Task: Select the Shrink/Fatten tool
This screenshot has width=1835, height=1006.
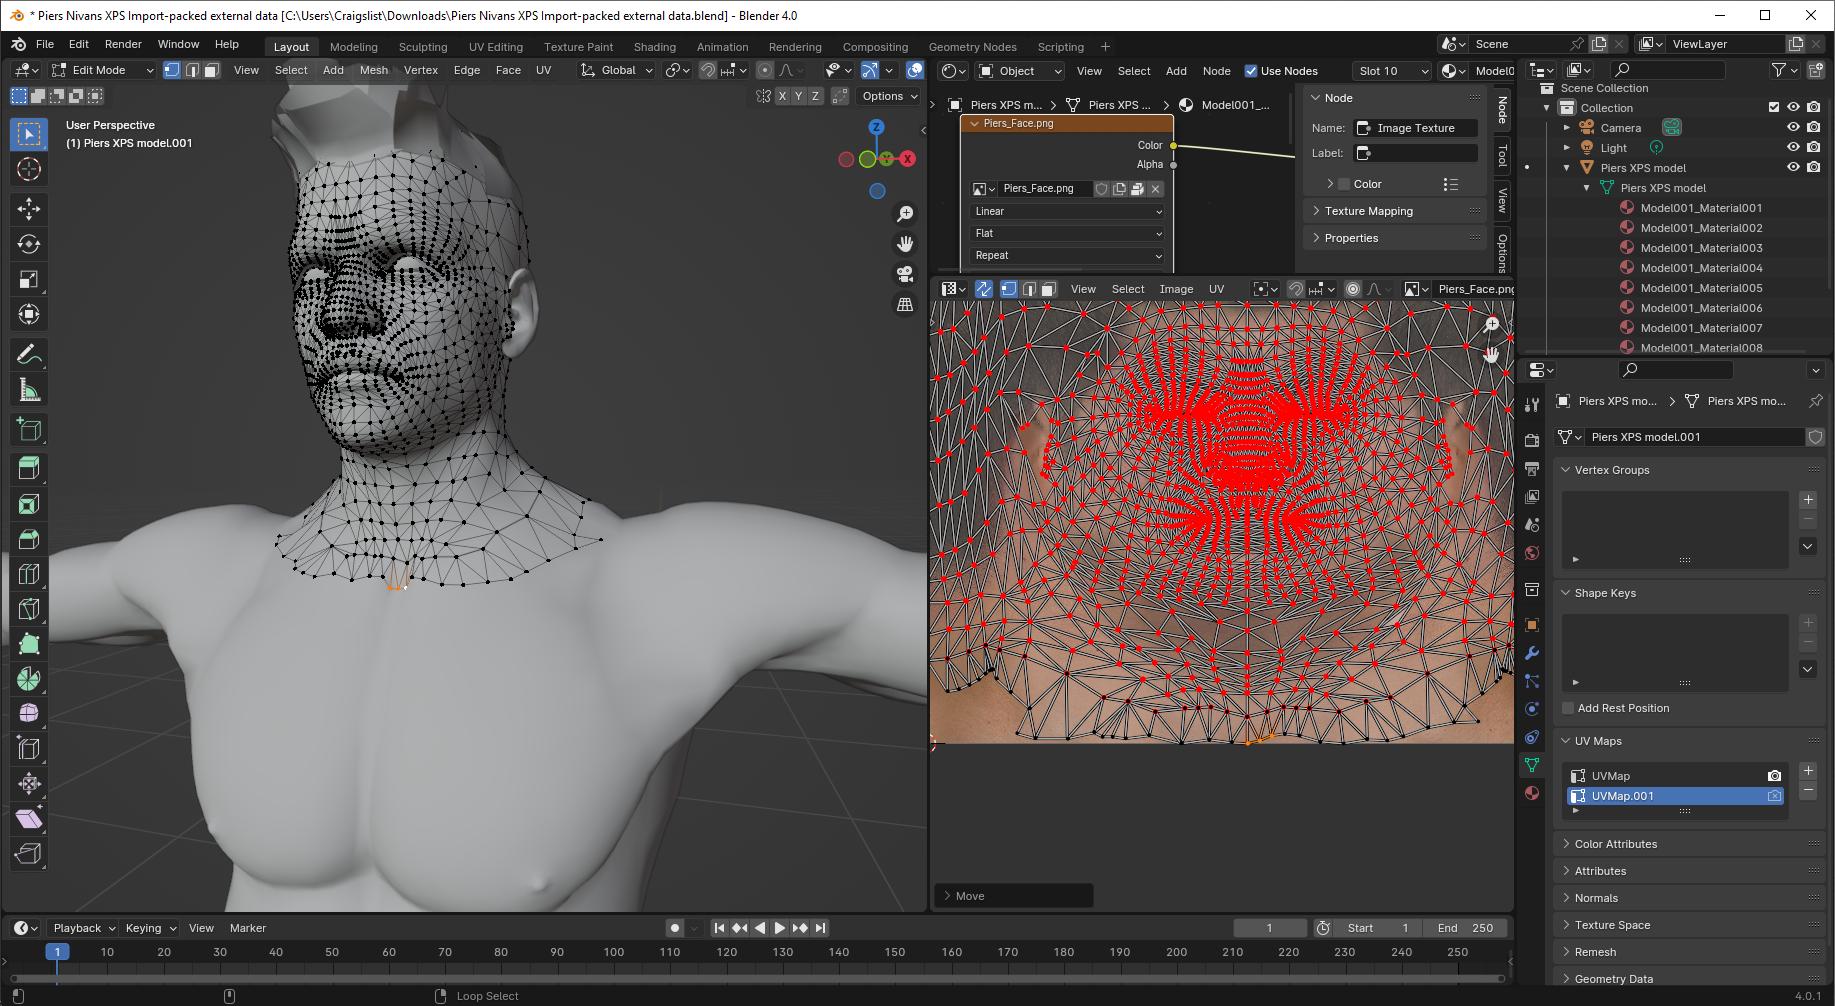Action: [x=29, y=783]
